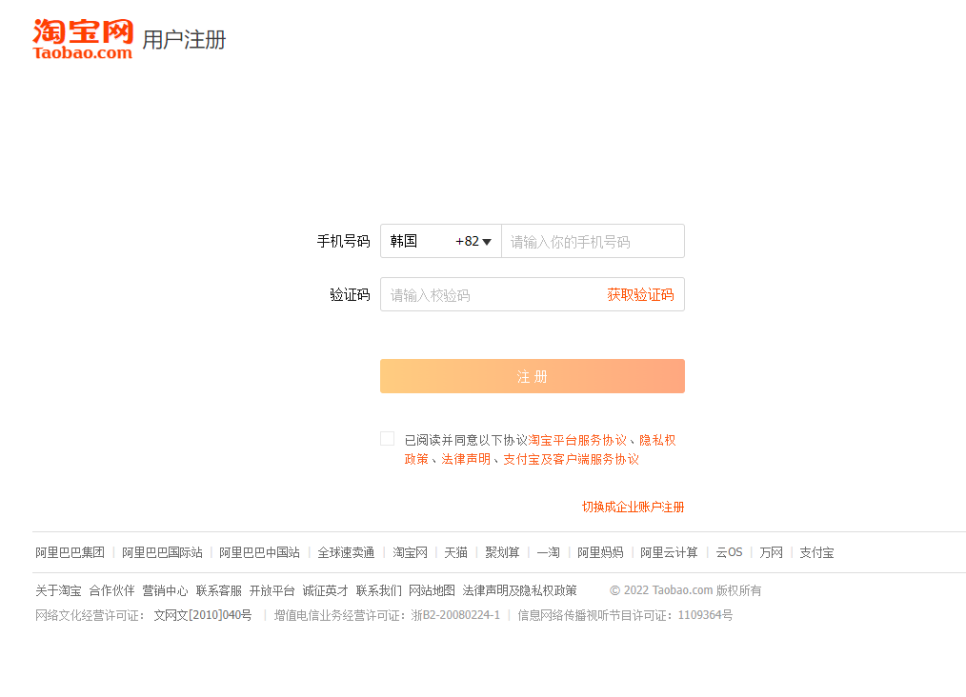
Task: Click the 用户注册 page title
Action: (184, 39)
